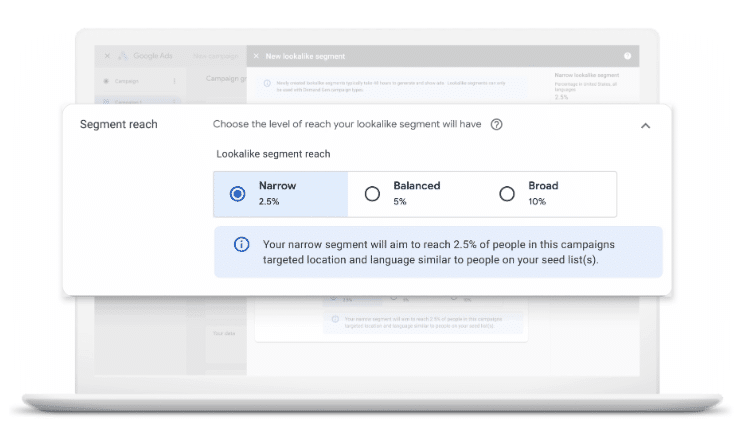Open help icon beside reach description

496,124
